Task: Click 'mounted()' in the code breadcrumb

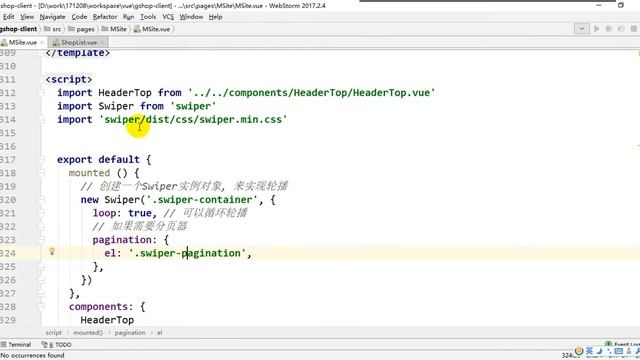Action: (x=88, y=333)
